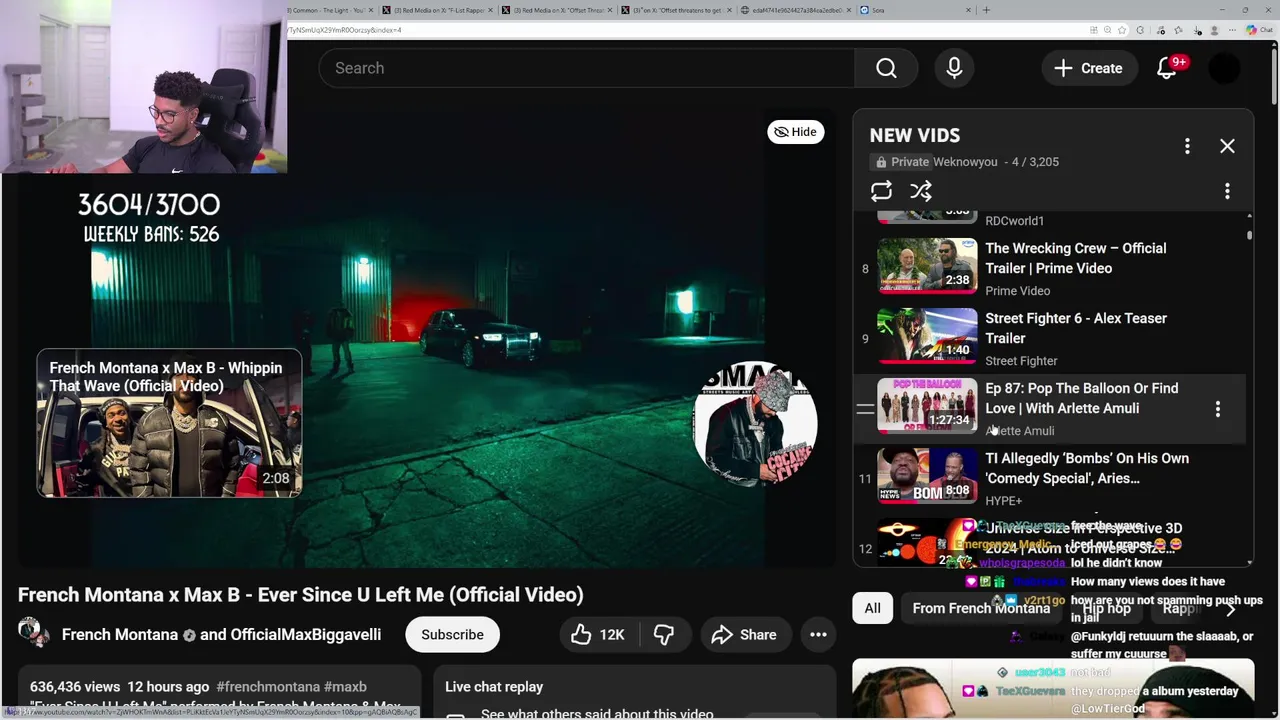Click the Live chat replay heading
This screenshot has height=720, width=1280.
tap(494, 687)
